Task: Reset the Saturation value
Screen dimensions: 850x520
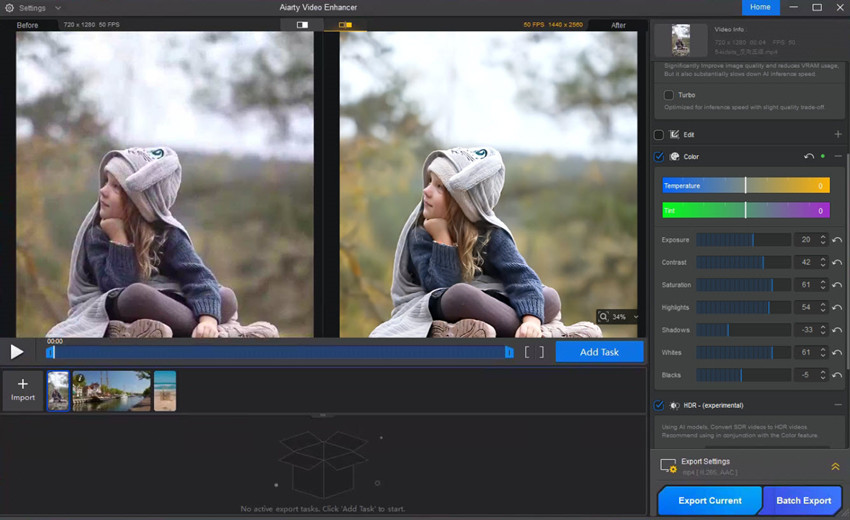Action: (x=837, y=285)
